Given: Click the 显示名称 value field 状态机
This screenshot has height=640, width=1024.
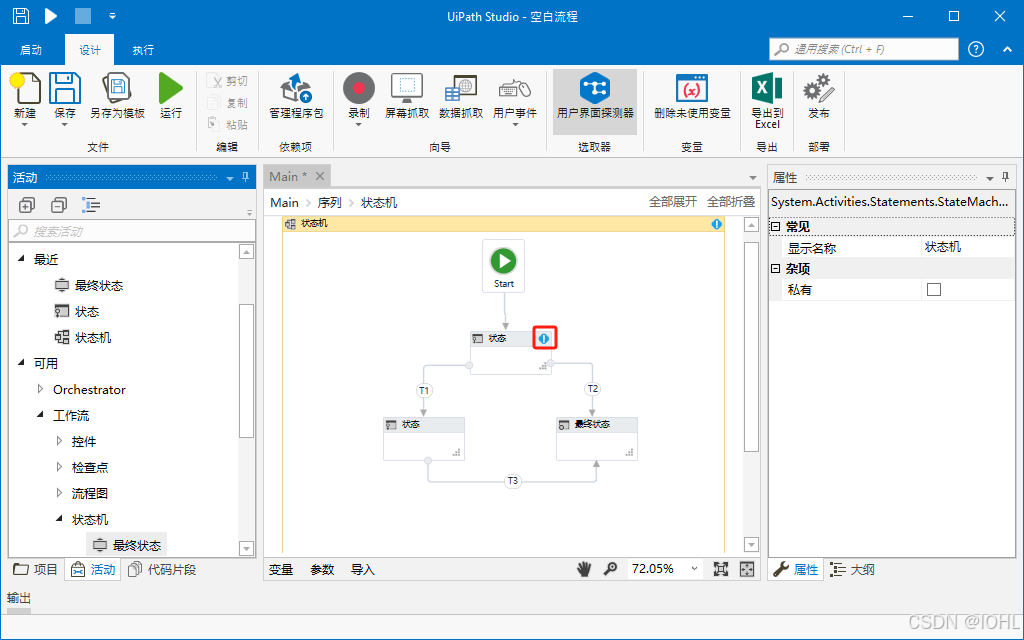Looking at the screenshot, I should click(x=968, y=247).
